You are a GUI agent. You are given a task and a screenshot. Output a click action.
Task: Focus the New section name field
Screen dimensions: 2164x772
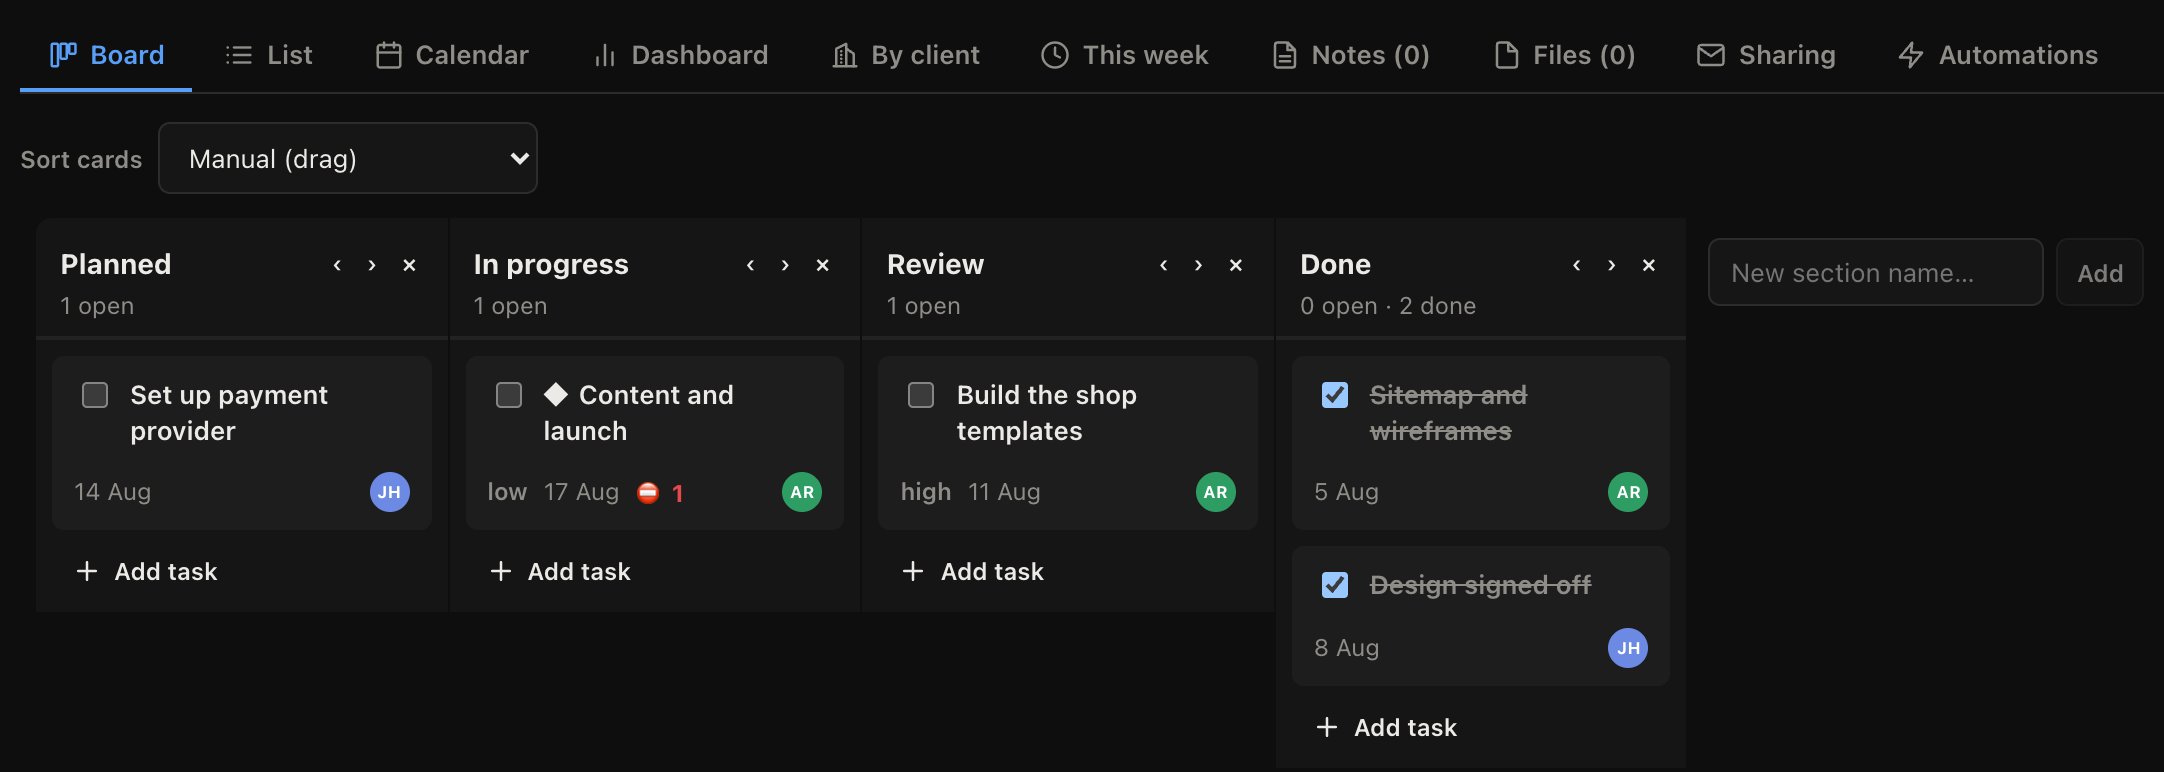click(x=1876, y=272)
